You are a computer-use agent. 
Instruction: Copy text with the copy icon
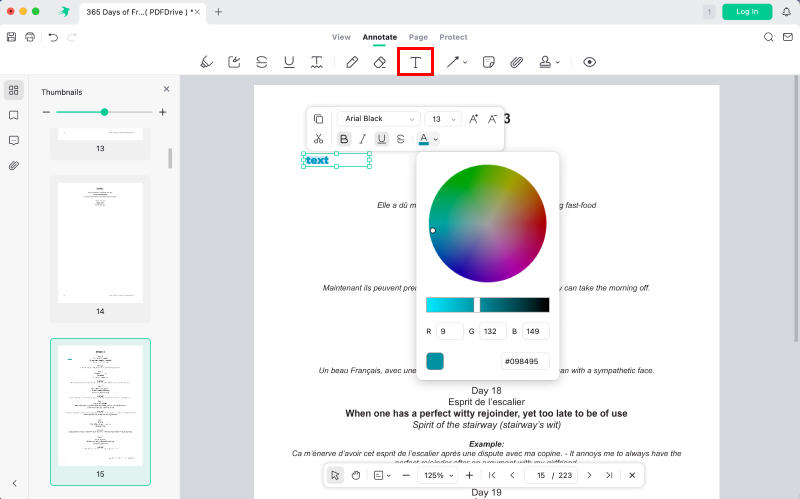[318, 119]
